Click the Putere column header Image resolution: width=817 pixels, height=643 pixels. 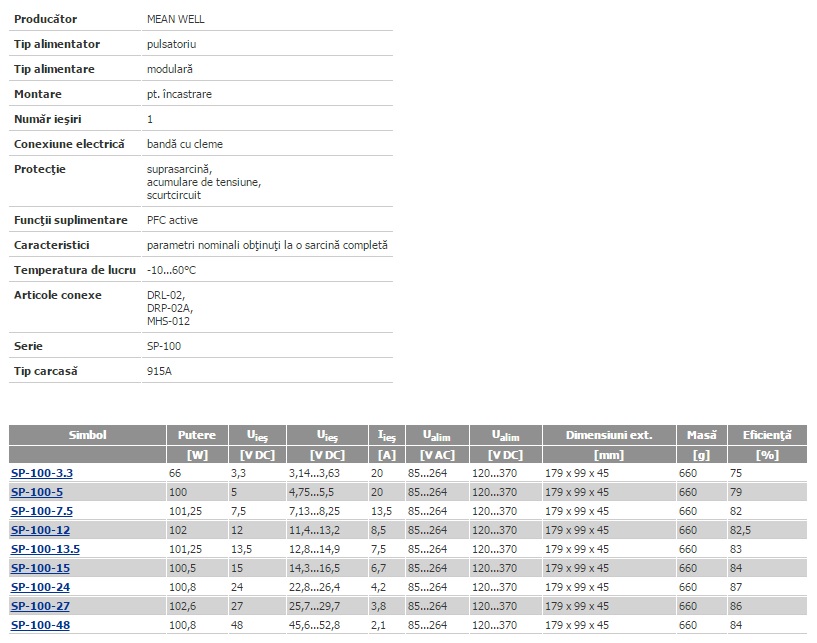(197, 435)
